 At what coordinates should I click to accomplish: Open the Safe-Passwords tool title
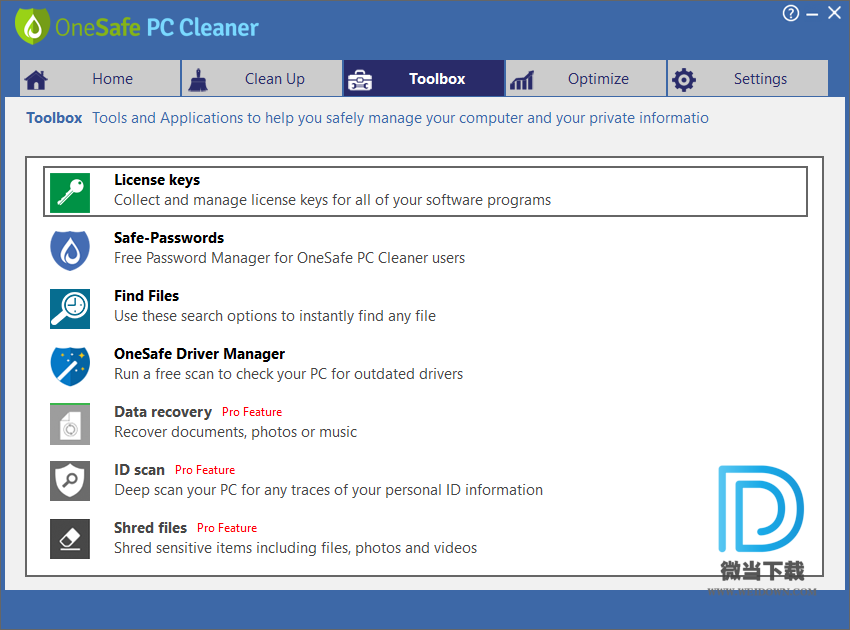(x=169, y=238)
